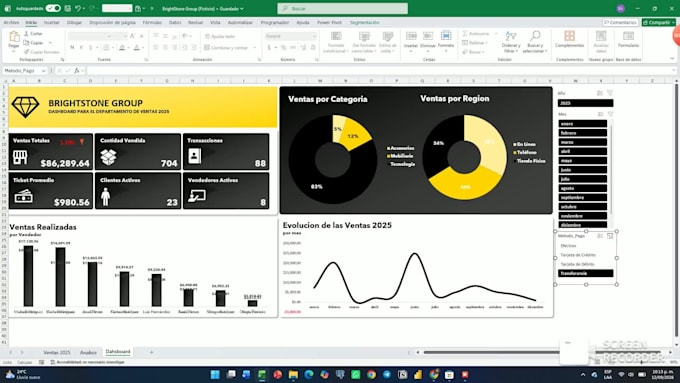680x383 pixels.
Task: Open the Archivo menu
Action: (11, 22)
